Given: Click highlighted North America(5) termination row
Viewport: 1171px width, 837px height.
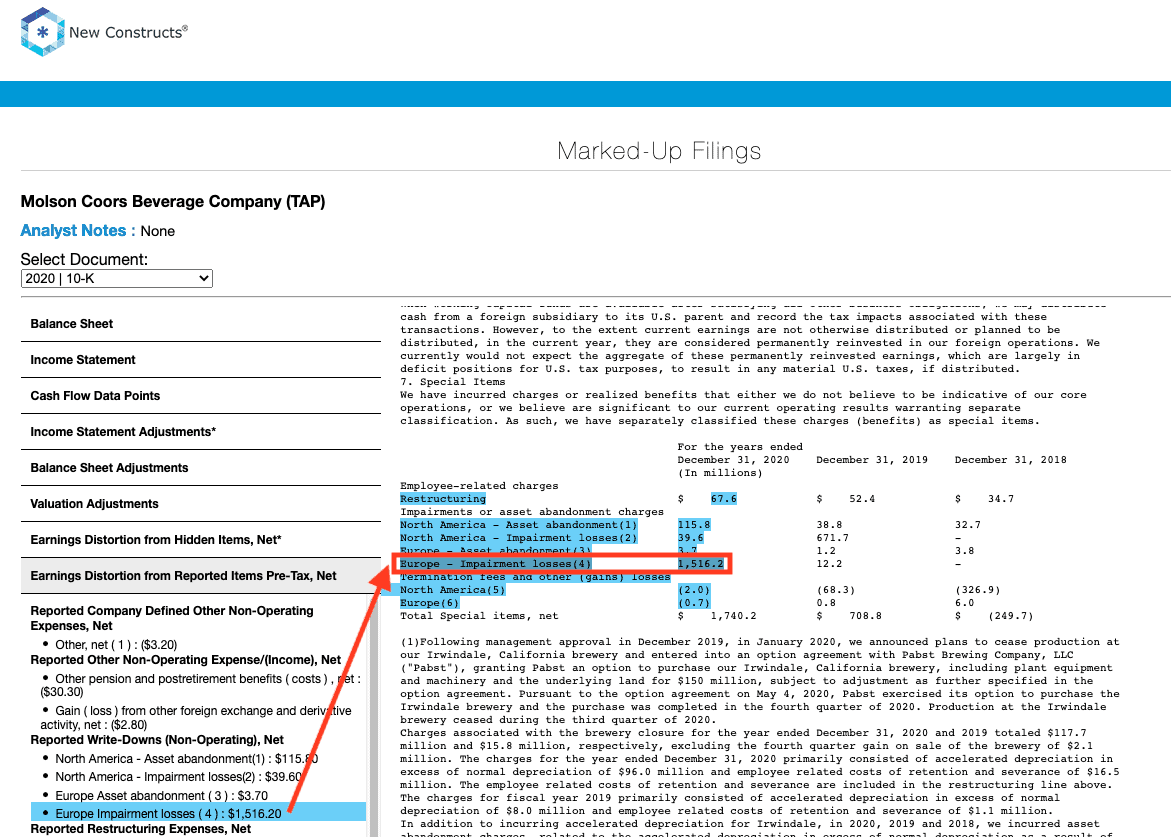Looking at the screenshot, I should click(453, 590).
